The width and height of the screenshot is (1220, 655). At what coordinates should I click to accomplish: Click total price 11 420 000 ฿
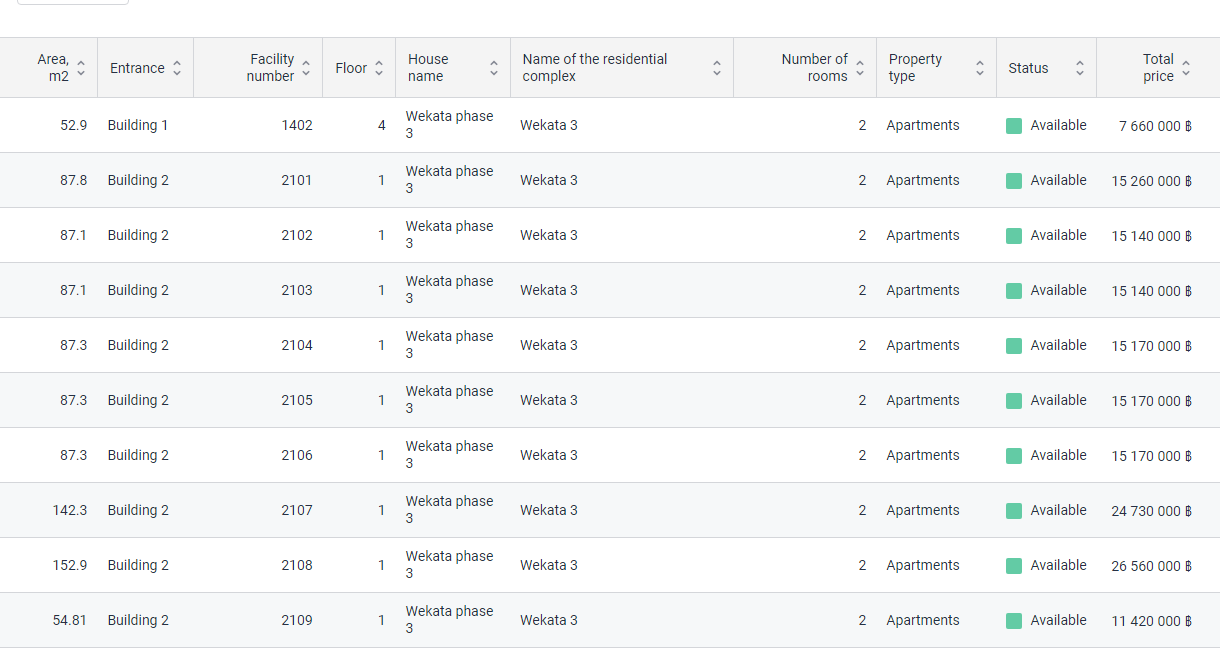pyautogui.click(x=1151, y=621)
